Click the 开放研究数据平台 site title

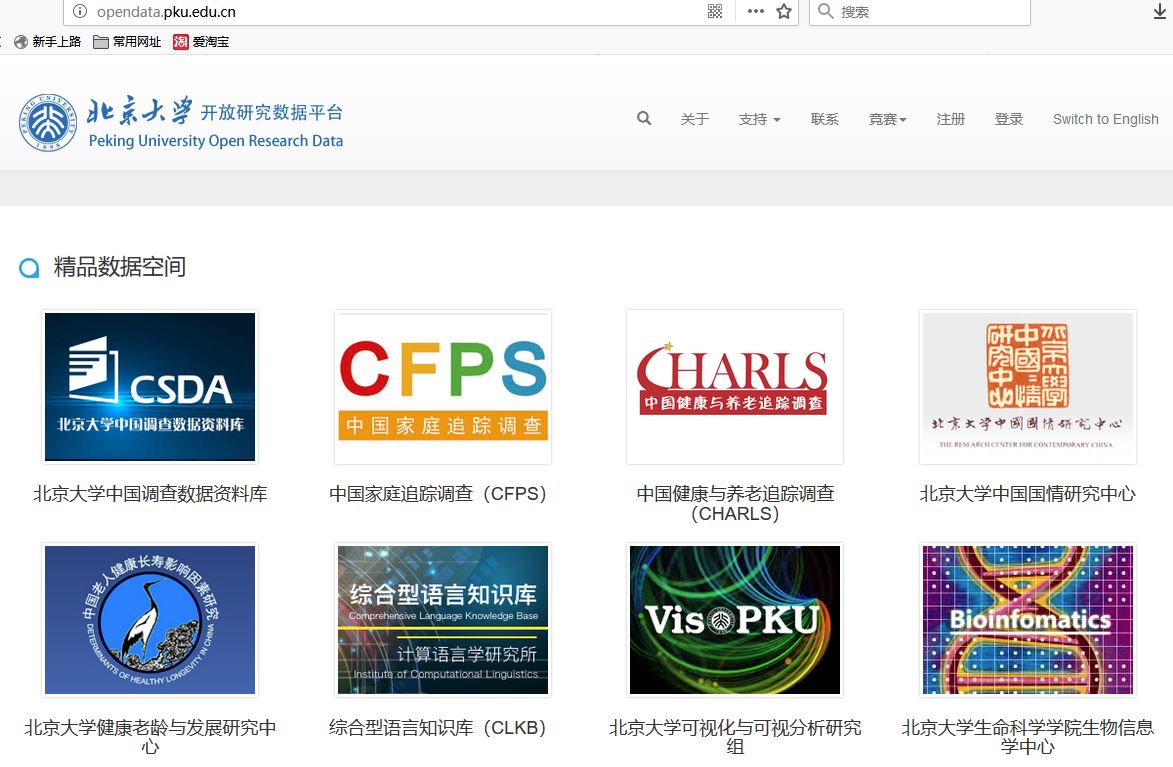click(x=272, y=112)
